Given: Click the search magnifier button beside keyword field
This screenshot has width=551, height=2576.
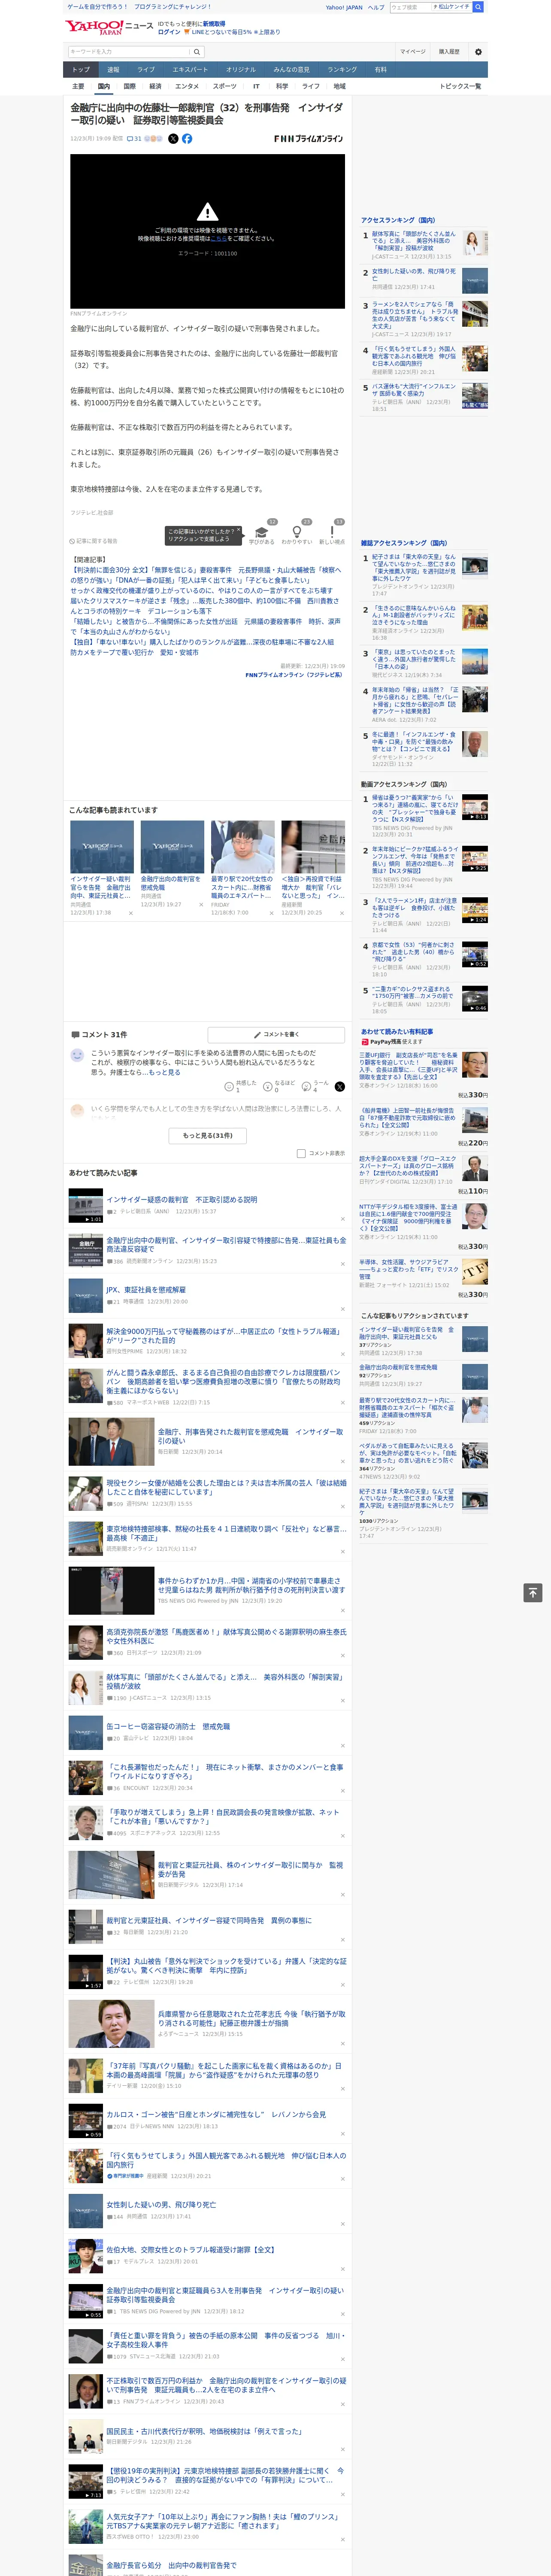Looking at the screenshot, I should tap(197, 52).
